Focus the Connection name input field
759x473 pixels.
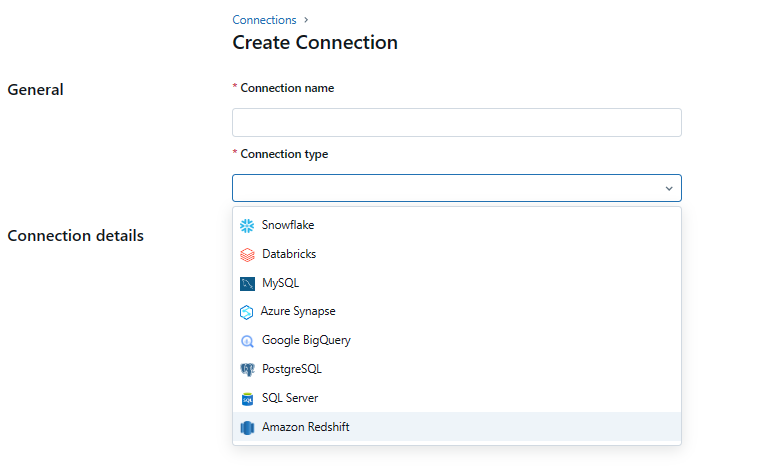(x=457, y=122)
